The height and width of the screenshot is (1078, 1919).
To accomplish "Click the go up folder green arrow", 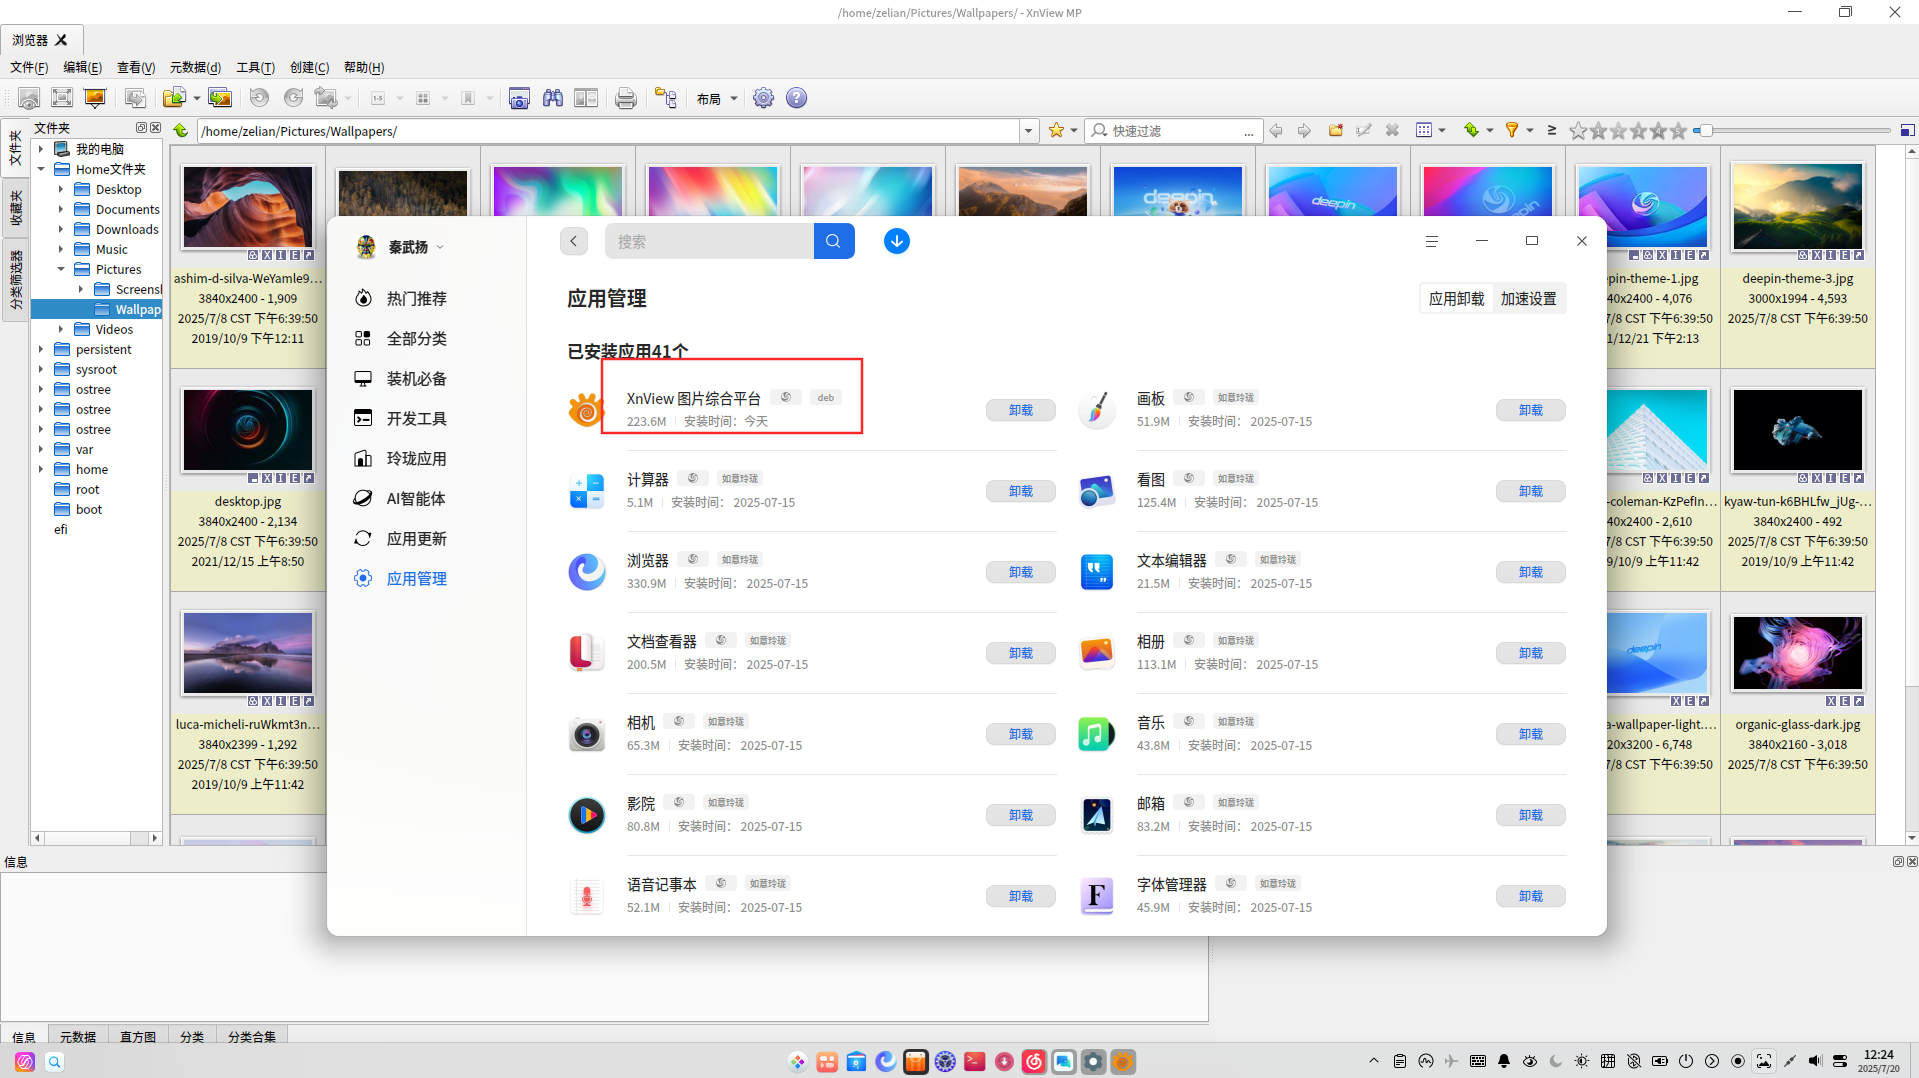I will click(x=181, y=131).
